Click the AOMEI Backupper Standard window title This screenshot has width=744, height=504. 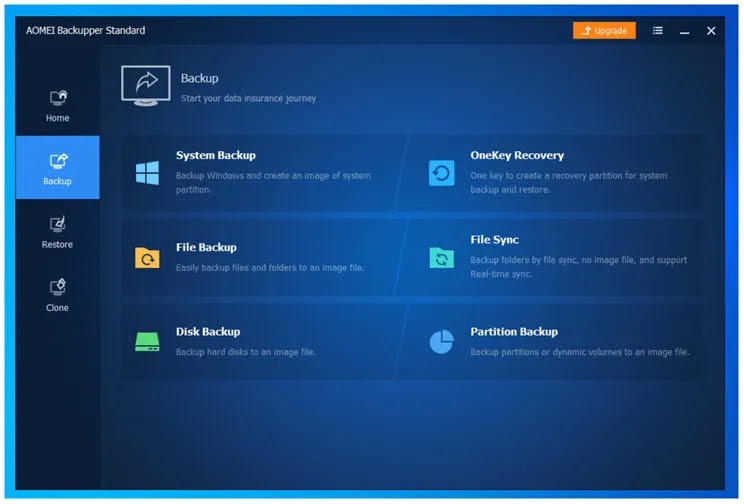point(85,30)
